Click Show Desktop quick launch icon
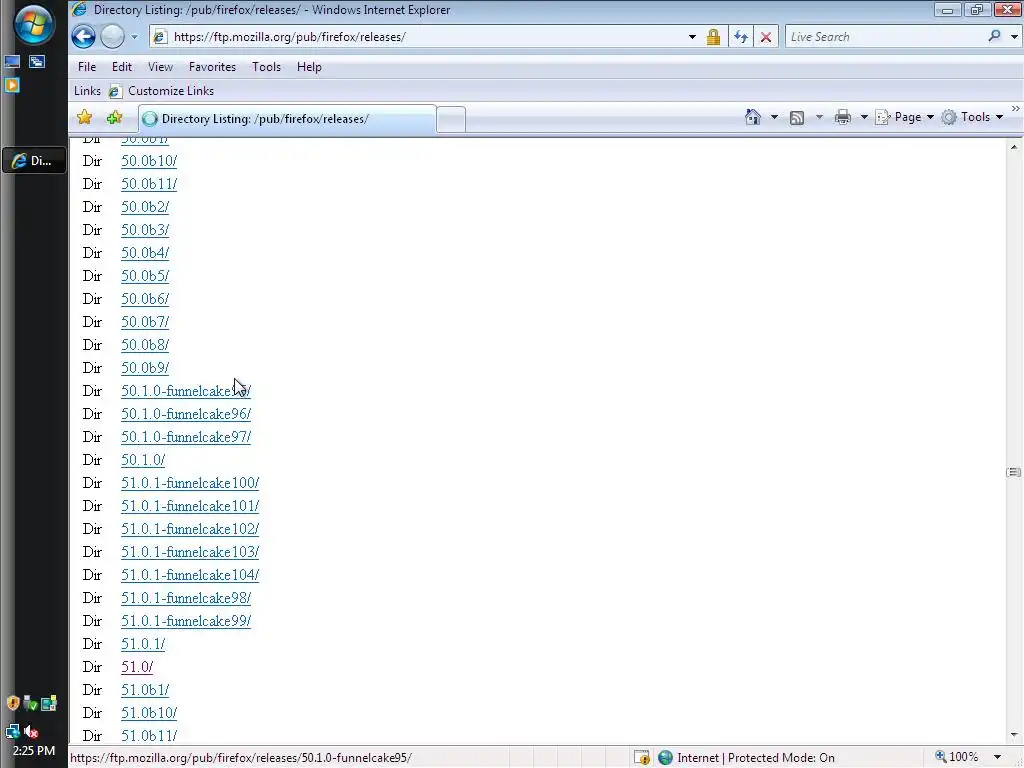Viewport: 1024px width, 768px height. 12,62
